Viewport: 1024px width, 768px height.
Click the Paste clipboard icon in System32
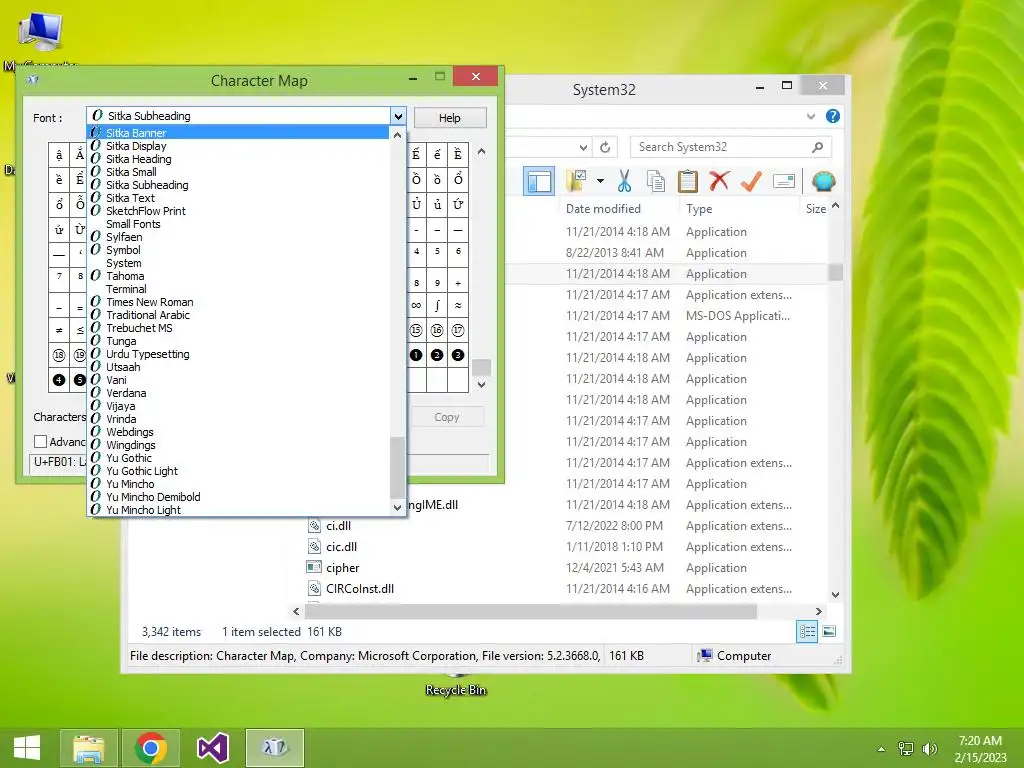pyautogui.click(x=687, y=181)
